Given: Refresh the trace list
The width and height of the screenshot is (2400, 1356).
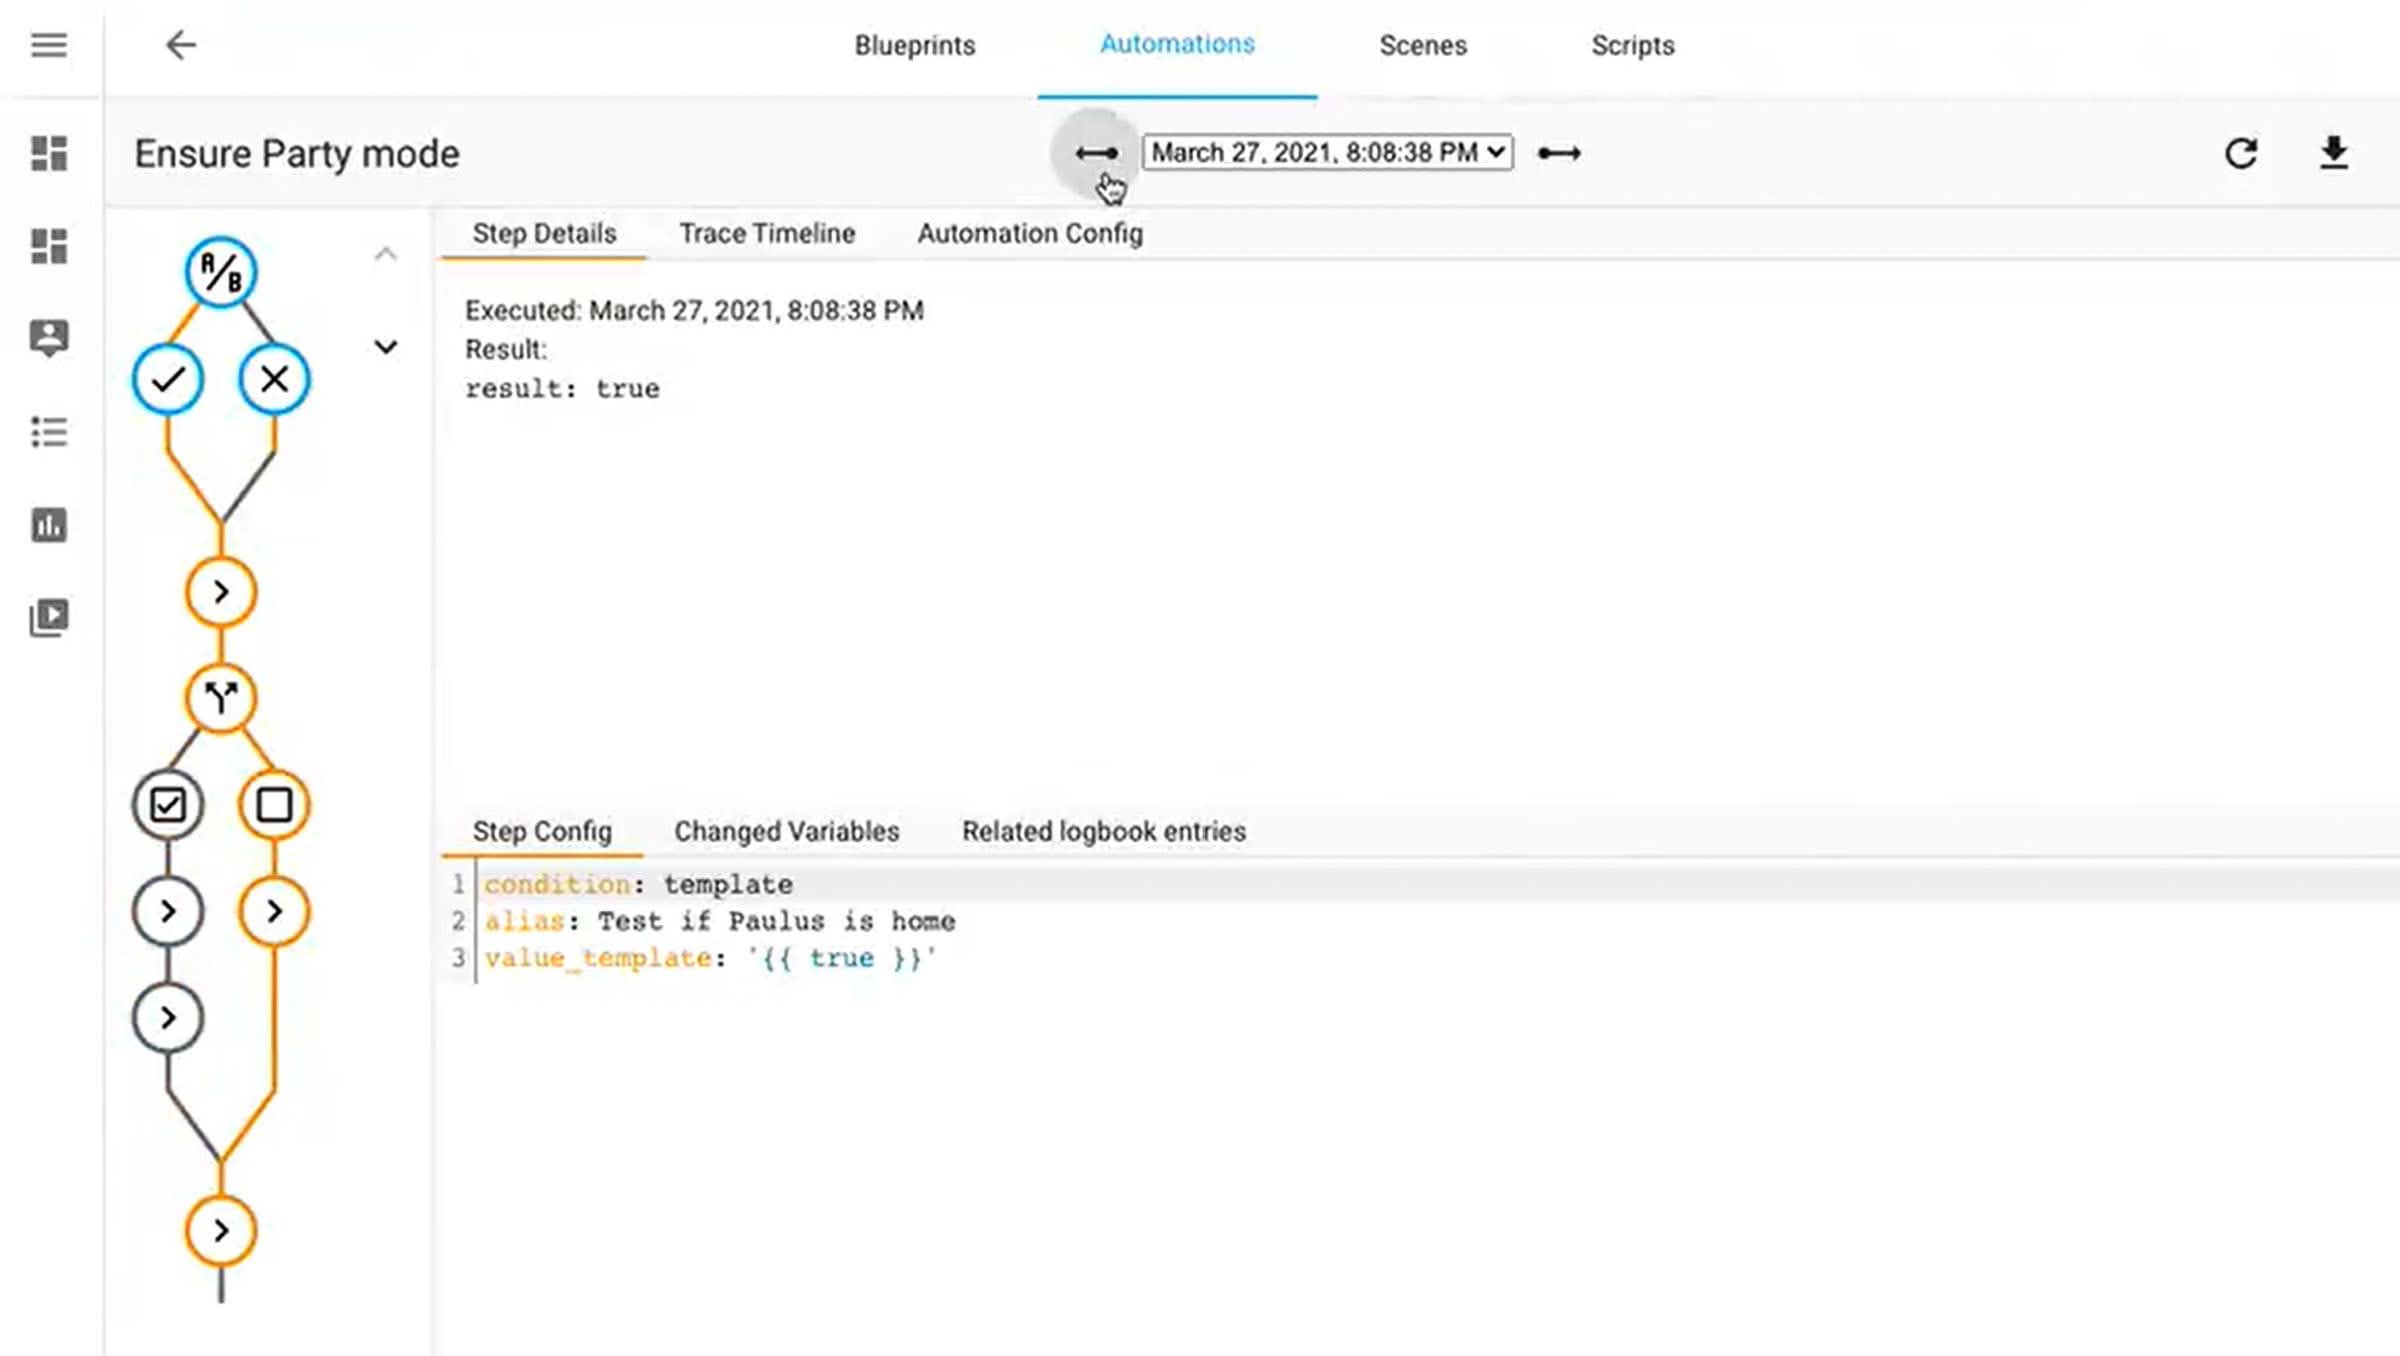Looking at the screenshot, I should (2241, 153).
